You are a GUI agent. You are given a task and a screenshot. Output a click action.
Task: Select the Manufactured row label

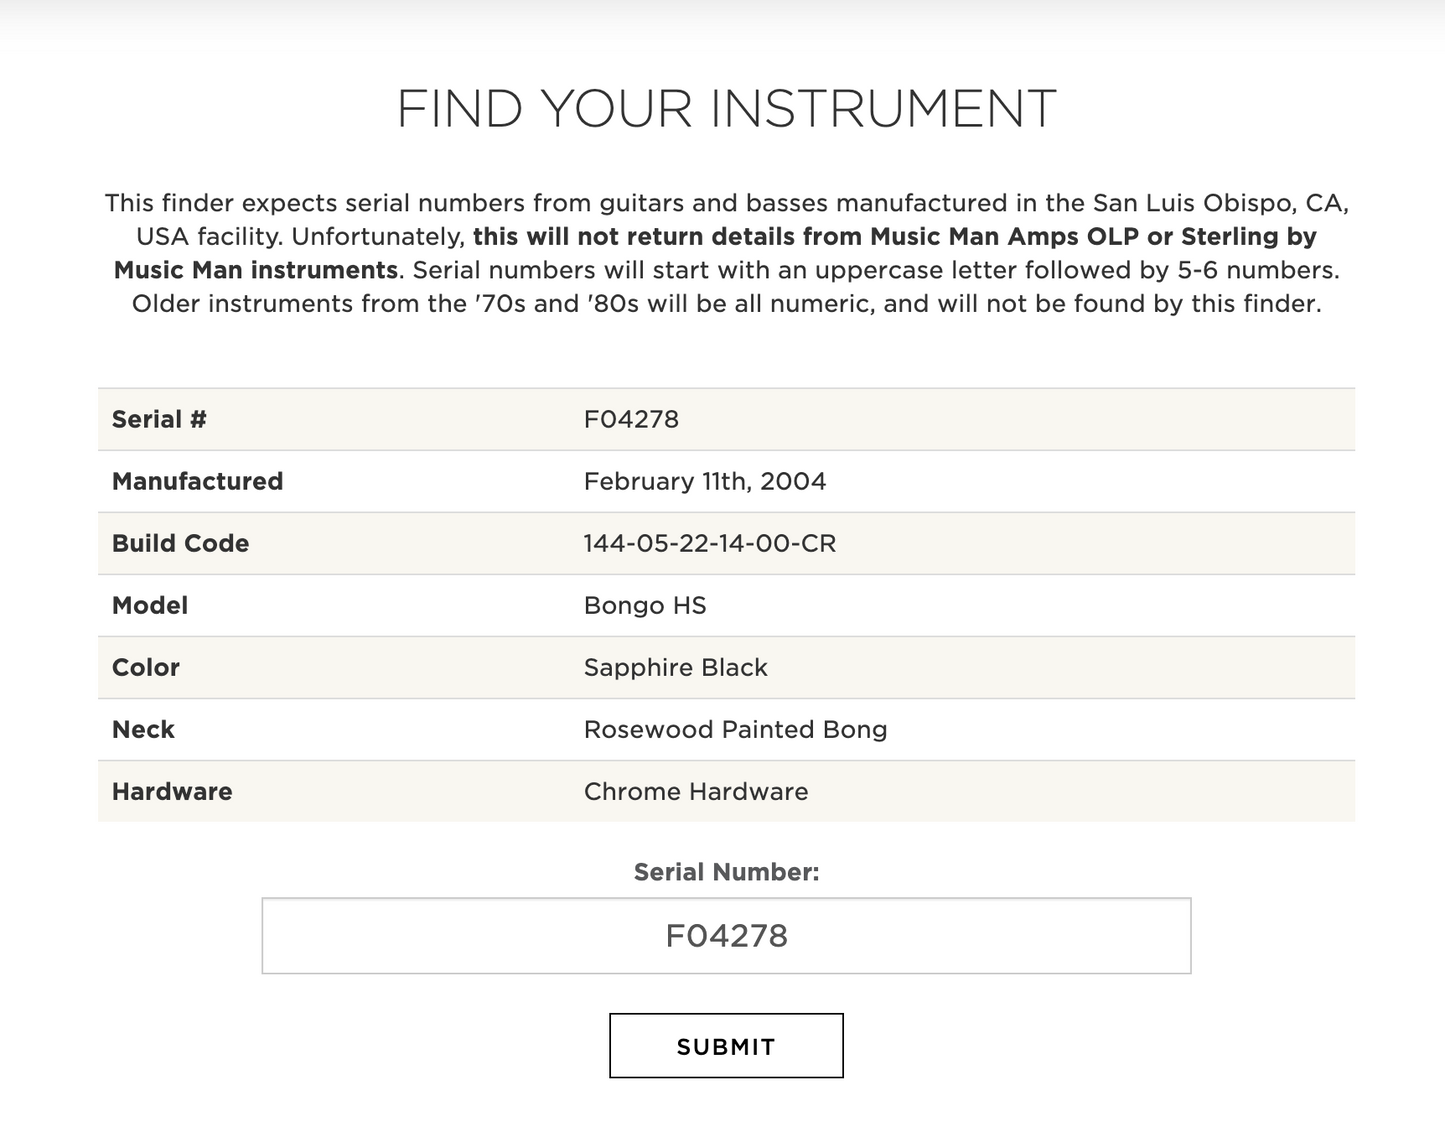(x=197, y=482)
